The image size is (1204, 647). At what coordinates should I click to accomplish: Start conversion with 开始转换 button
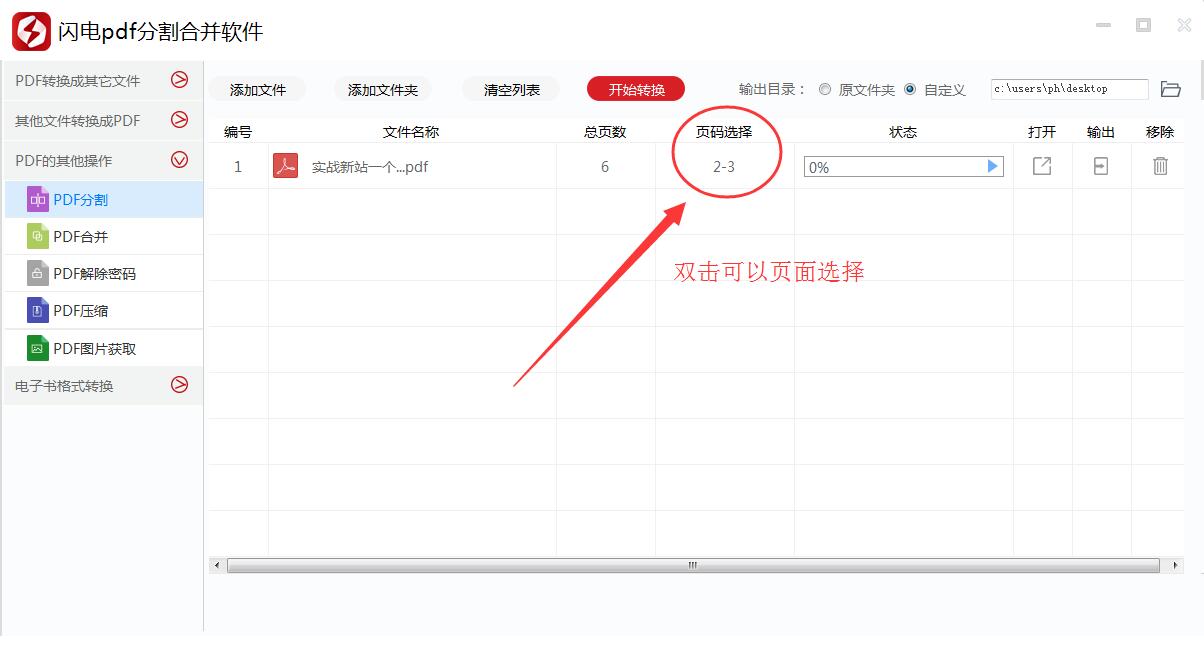pos(637,89)
